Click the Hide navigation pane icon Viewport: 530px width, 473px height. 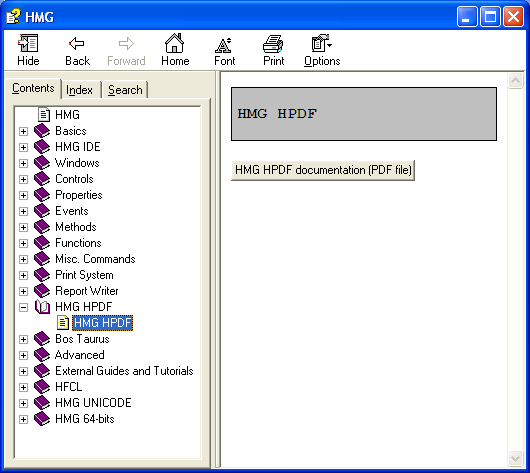[x=28, y=43]
